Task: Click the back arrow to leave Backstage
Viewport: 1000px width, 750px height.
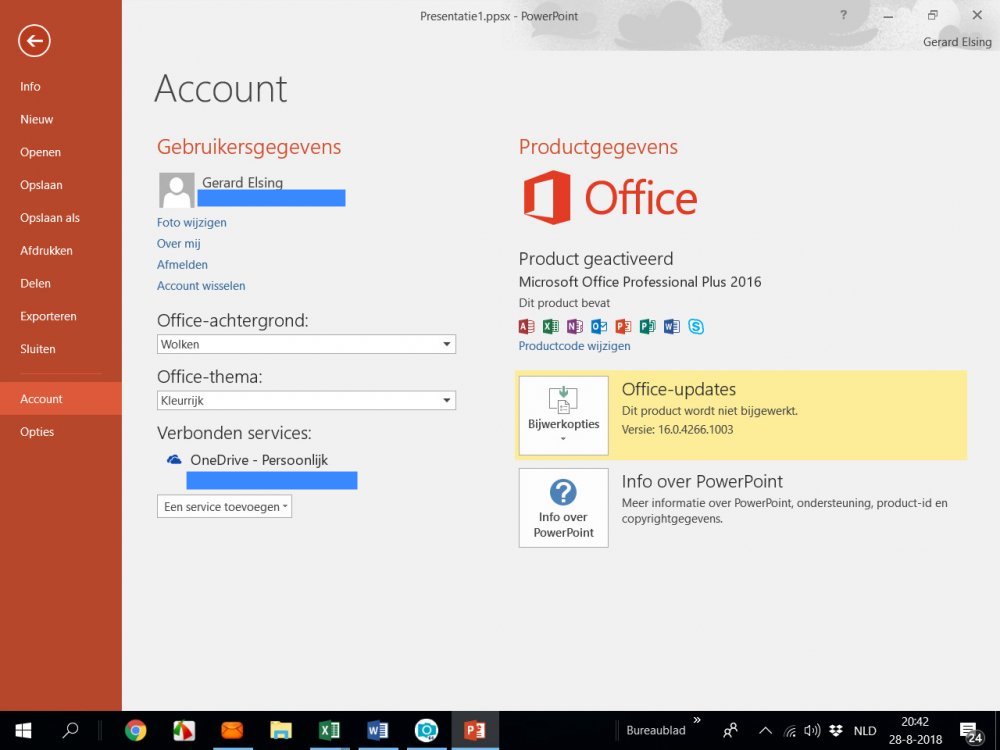Action: (x=34, y=41)
